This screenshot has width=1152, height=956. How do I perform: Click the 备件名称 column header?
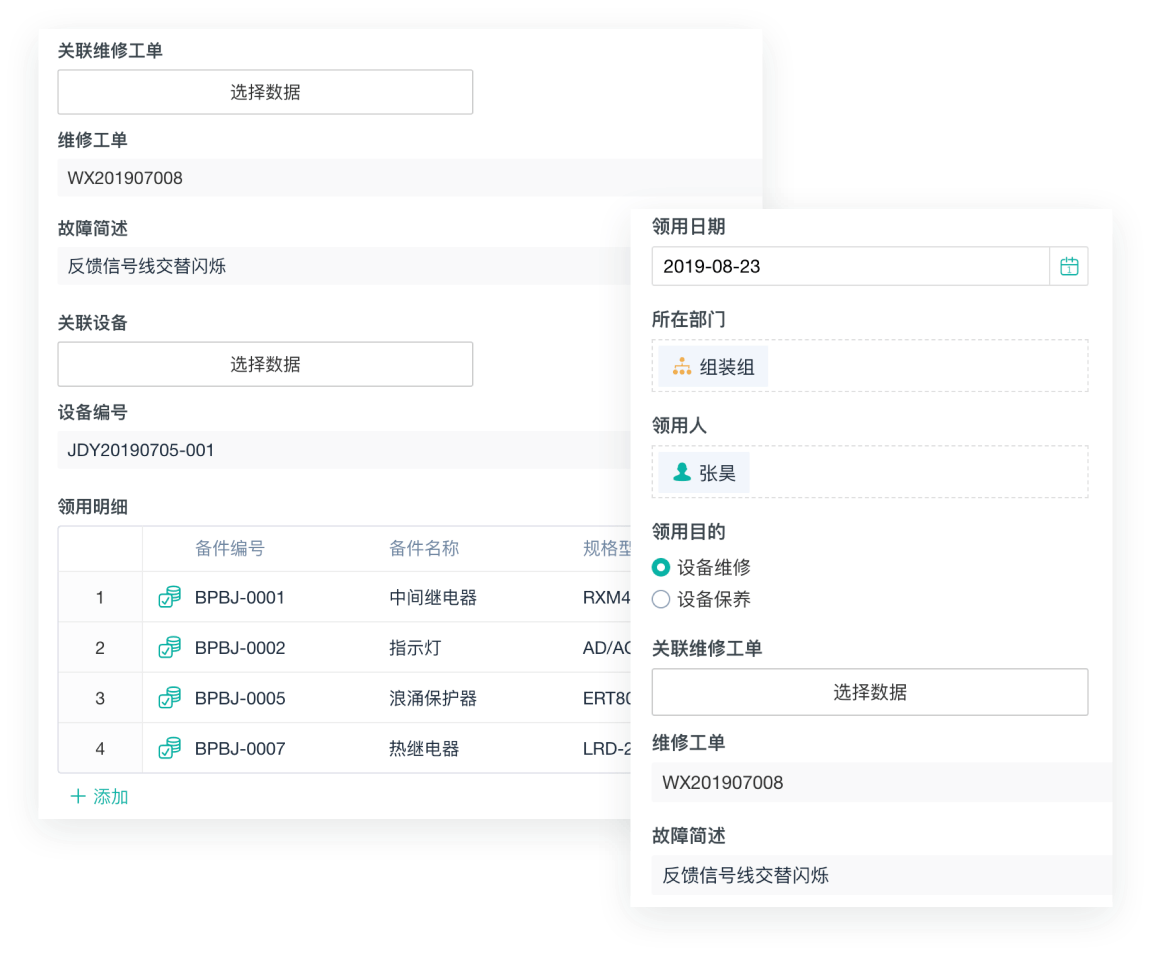(x=424, y=548)
